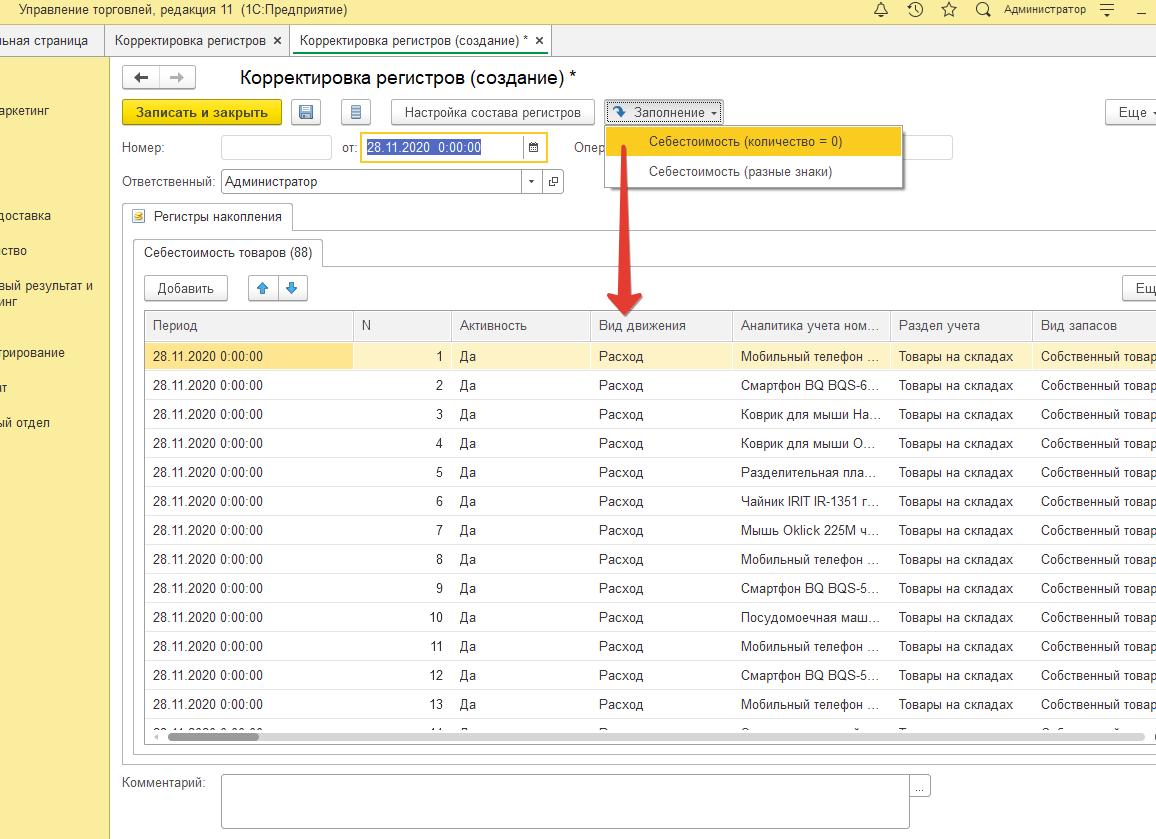
Task: Expand the Заполнение dropdown
Action: click(664, 112)
